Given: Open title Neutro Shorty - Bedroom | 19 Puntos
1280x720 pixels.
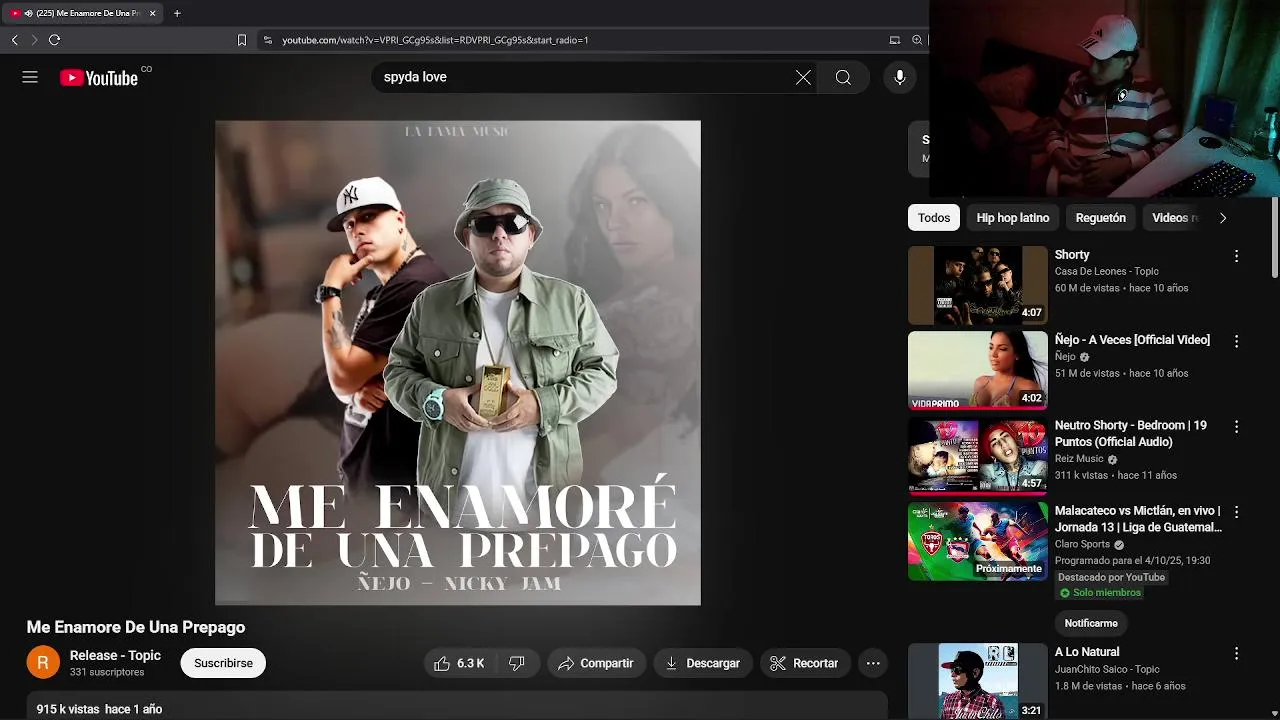Looking at the screenshot, I should pos(1131,433).
